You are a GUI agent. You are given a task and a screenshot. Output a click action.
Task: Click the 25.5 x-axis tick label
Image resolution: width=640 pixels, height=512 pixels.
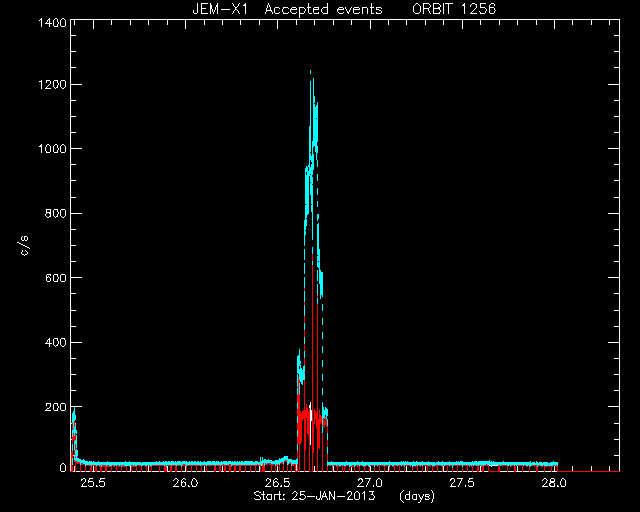(x=93, y=483)
